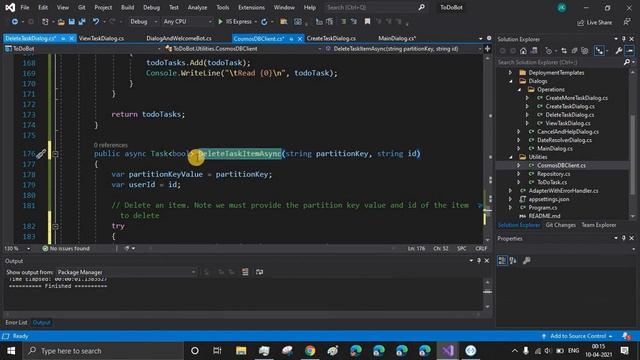Toggle Preview Selected Items in Solution Explorer
Viewport: 640px width, 360px height.
[x=630, y=51]
